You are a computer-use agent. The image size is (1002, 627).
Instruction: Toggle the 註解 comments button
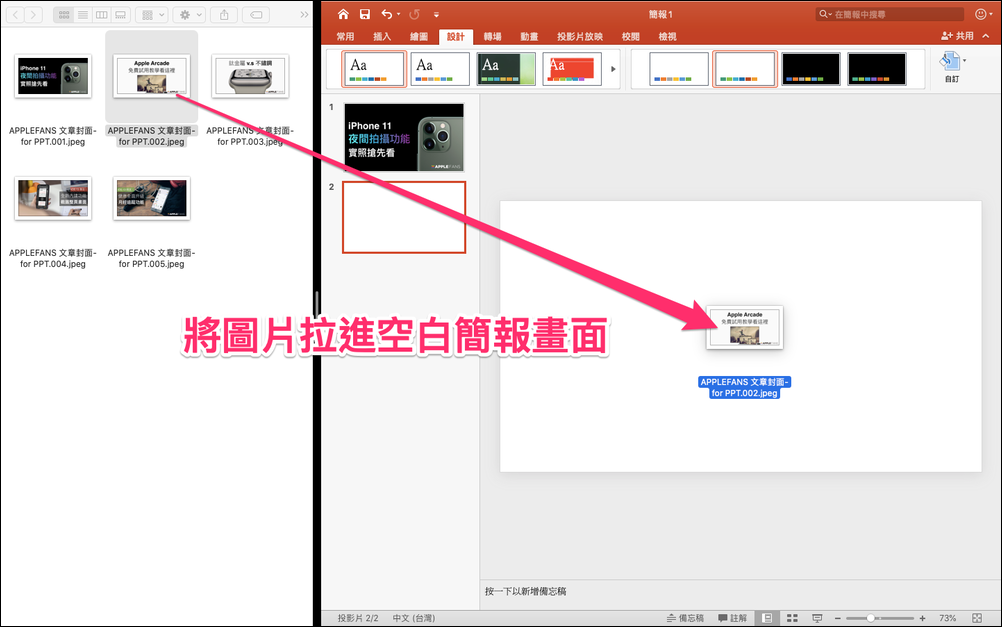732,618
